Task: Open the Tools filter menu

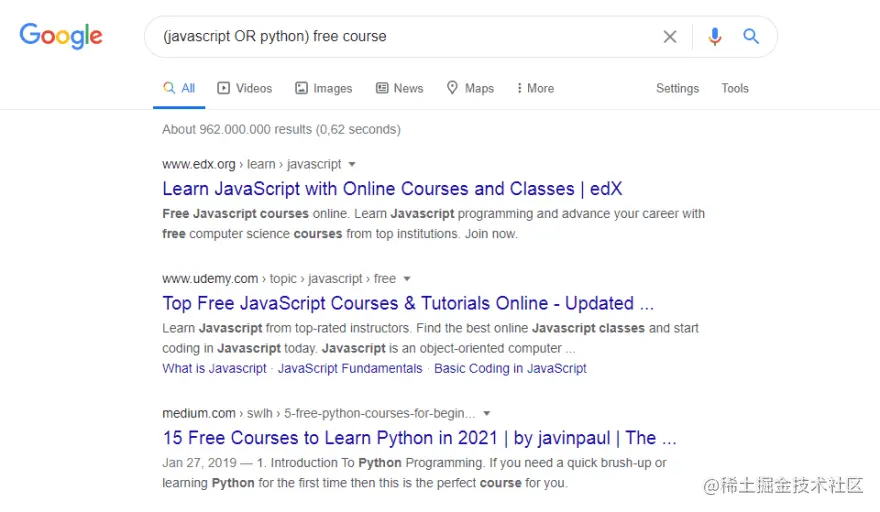Action: click(735, 88)
